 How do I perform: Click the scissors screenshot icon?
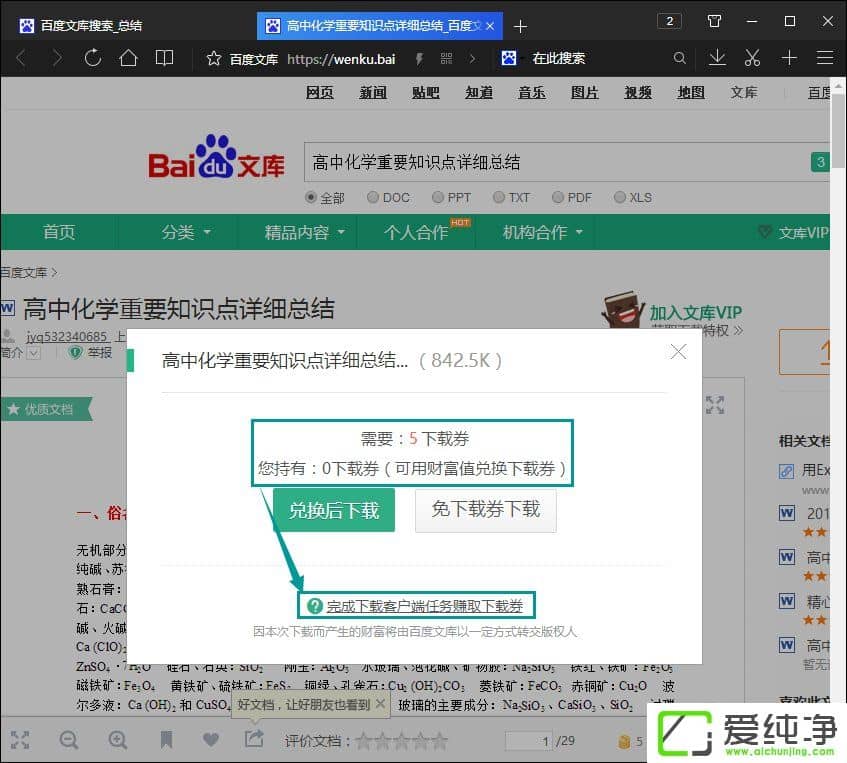pos(753,58)
